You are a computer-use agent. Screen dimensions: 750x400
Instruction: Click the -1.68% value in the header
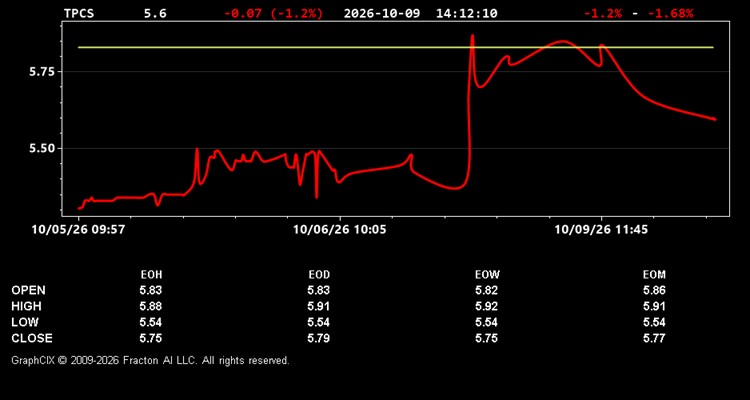tap(671, 13)
